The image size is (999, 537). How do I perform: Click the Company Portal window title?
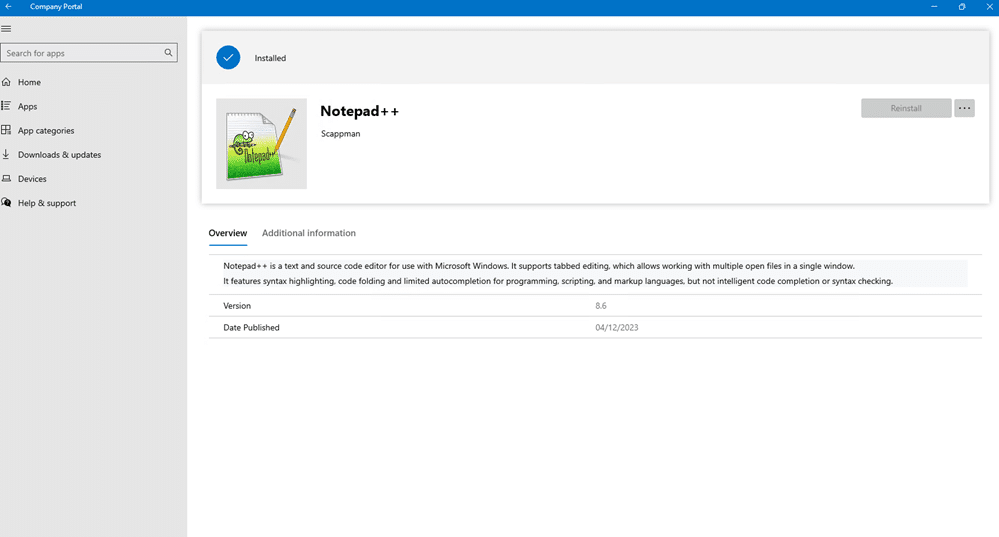click(56, 6)
